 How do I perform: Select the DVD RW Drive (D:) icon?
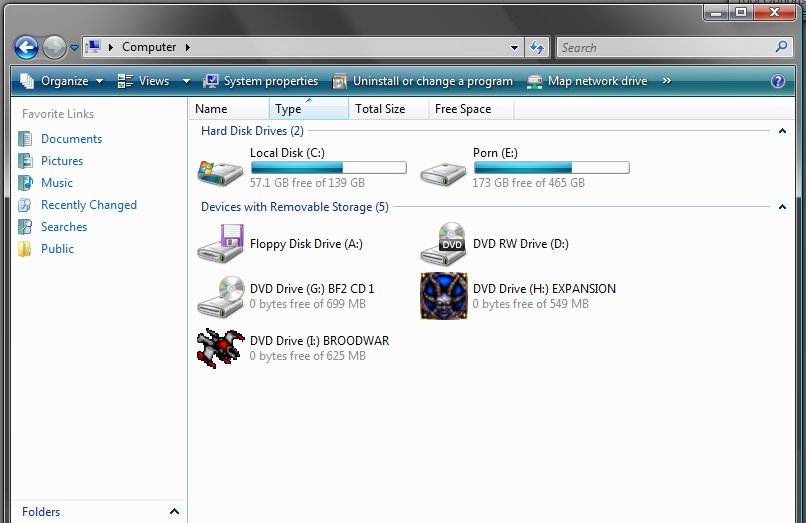[443, 244]
